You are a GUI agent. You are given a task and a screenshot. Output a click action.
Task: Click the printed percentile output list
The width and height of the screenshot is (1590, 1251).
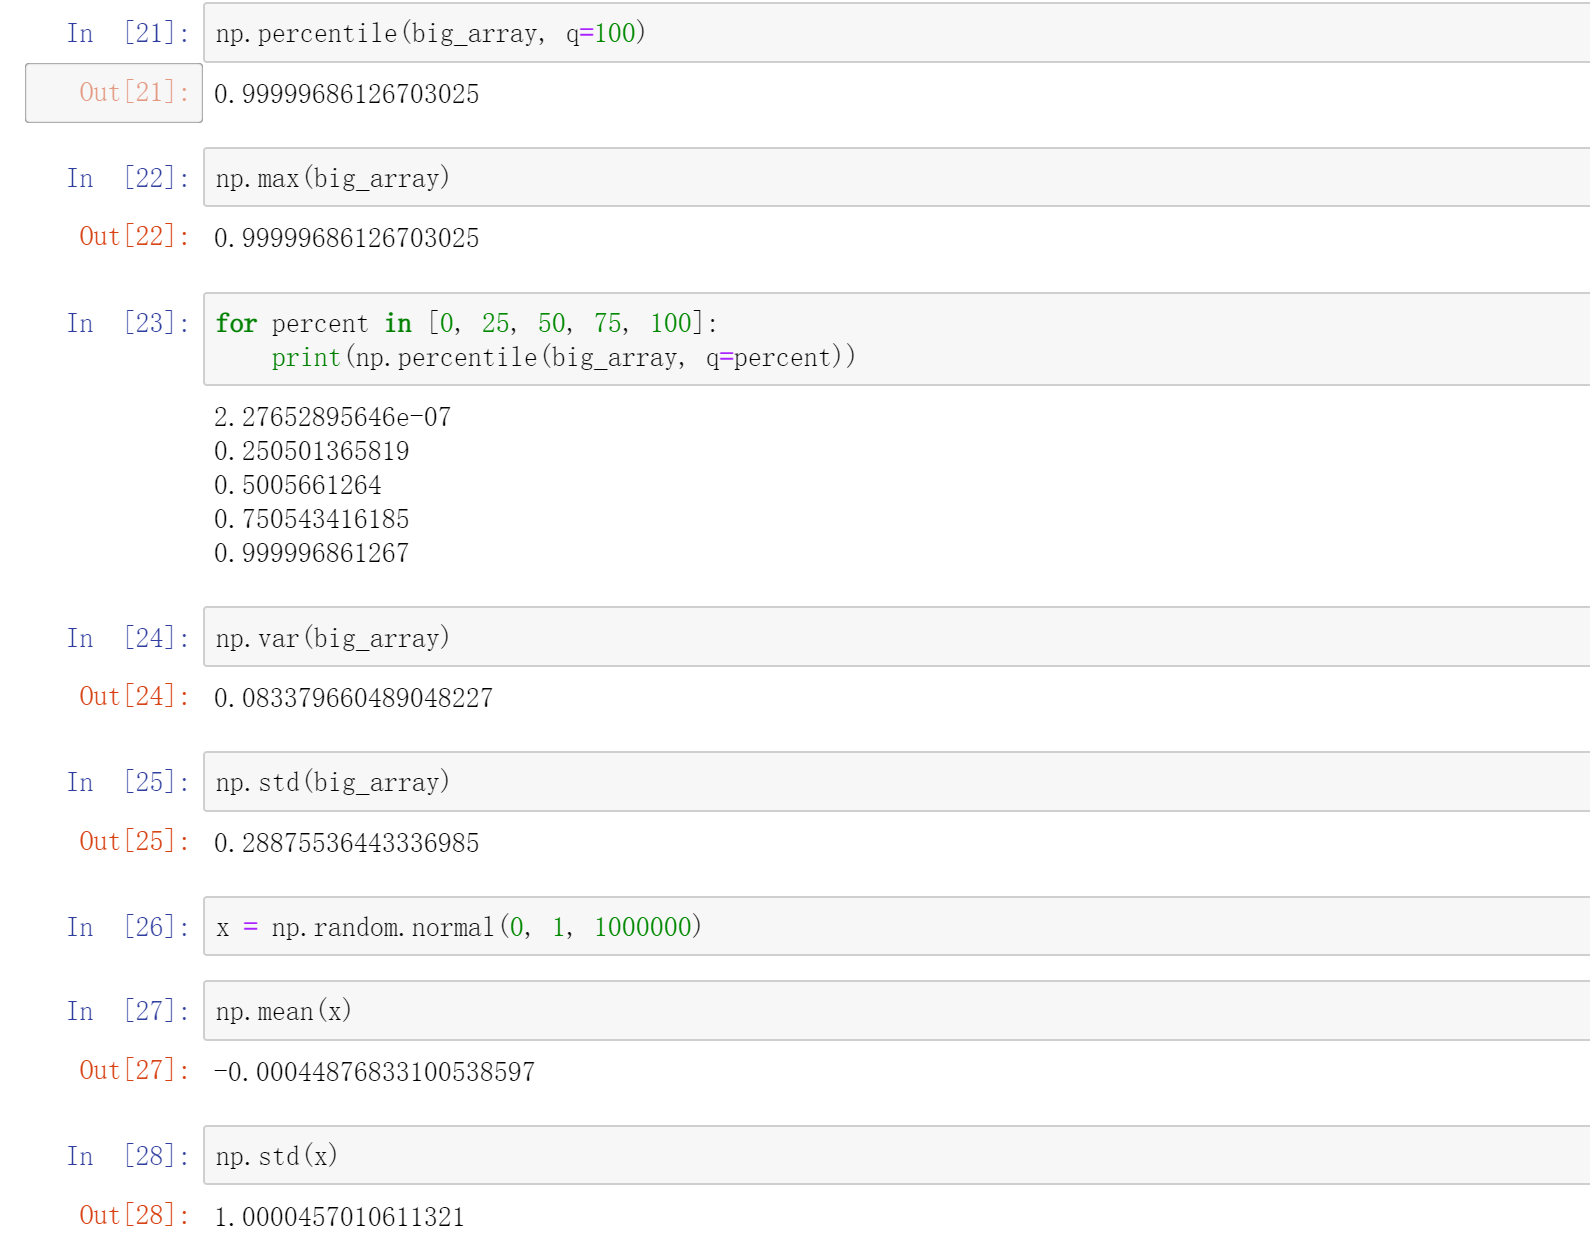tap(330, 485)
